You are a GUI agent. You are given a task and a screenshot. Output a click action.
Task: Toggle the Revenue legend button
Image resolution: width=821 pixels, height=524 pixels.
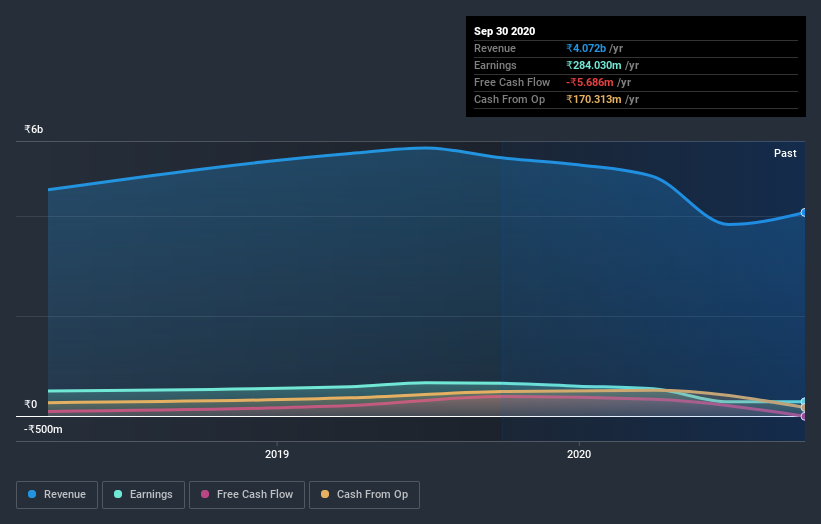[57, 495]
